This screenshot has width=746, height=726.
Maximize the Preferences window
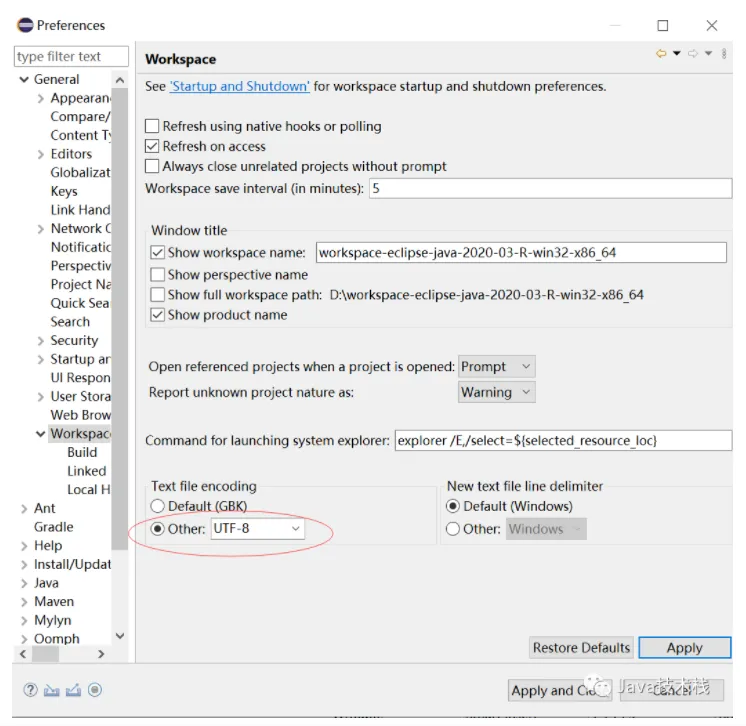tap(663, 25)
